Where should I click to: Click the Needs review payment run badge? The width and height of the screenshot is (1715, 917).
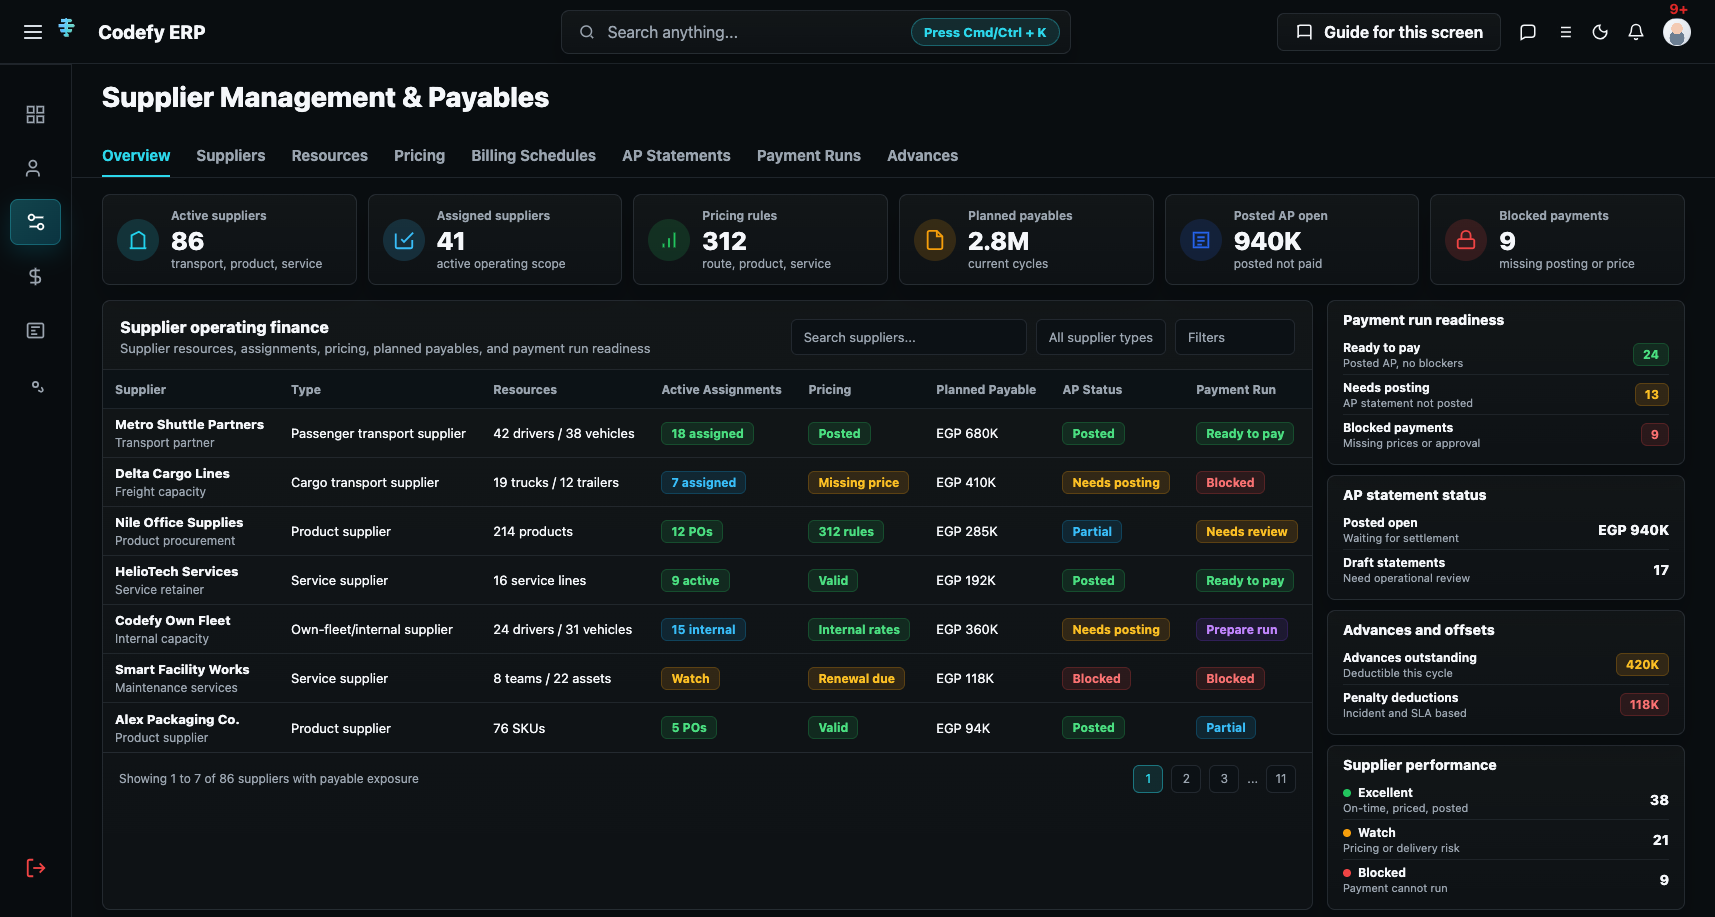pyautogui.click(x=1246, y=531)
